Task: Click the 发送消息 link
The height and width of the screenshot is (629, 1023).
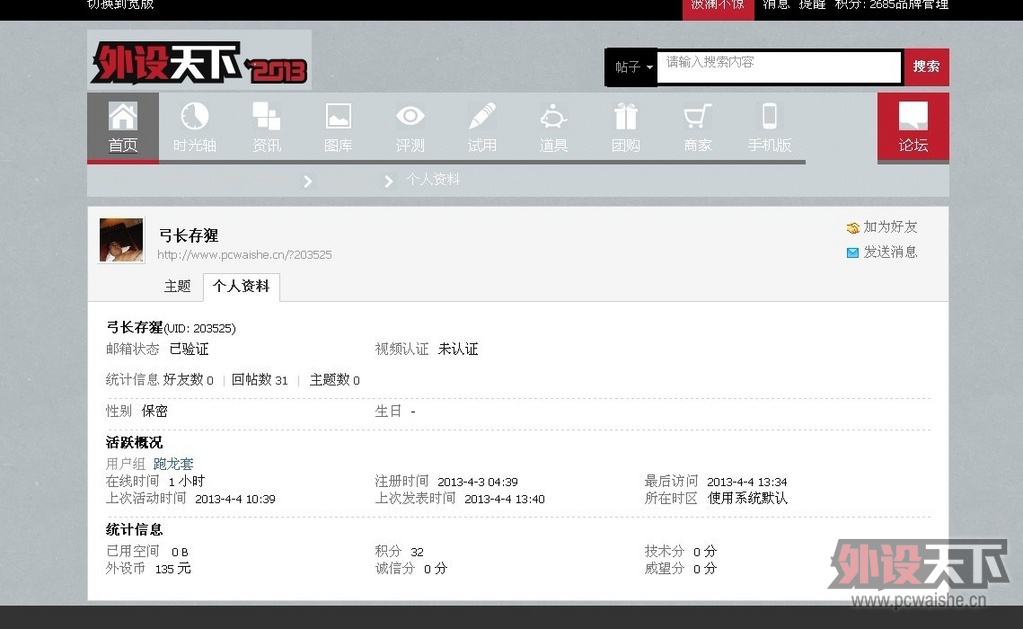Action: pyautogui.click(x=890, y=252)
